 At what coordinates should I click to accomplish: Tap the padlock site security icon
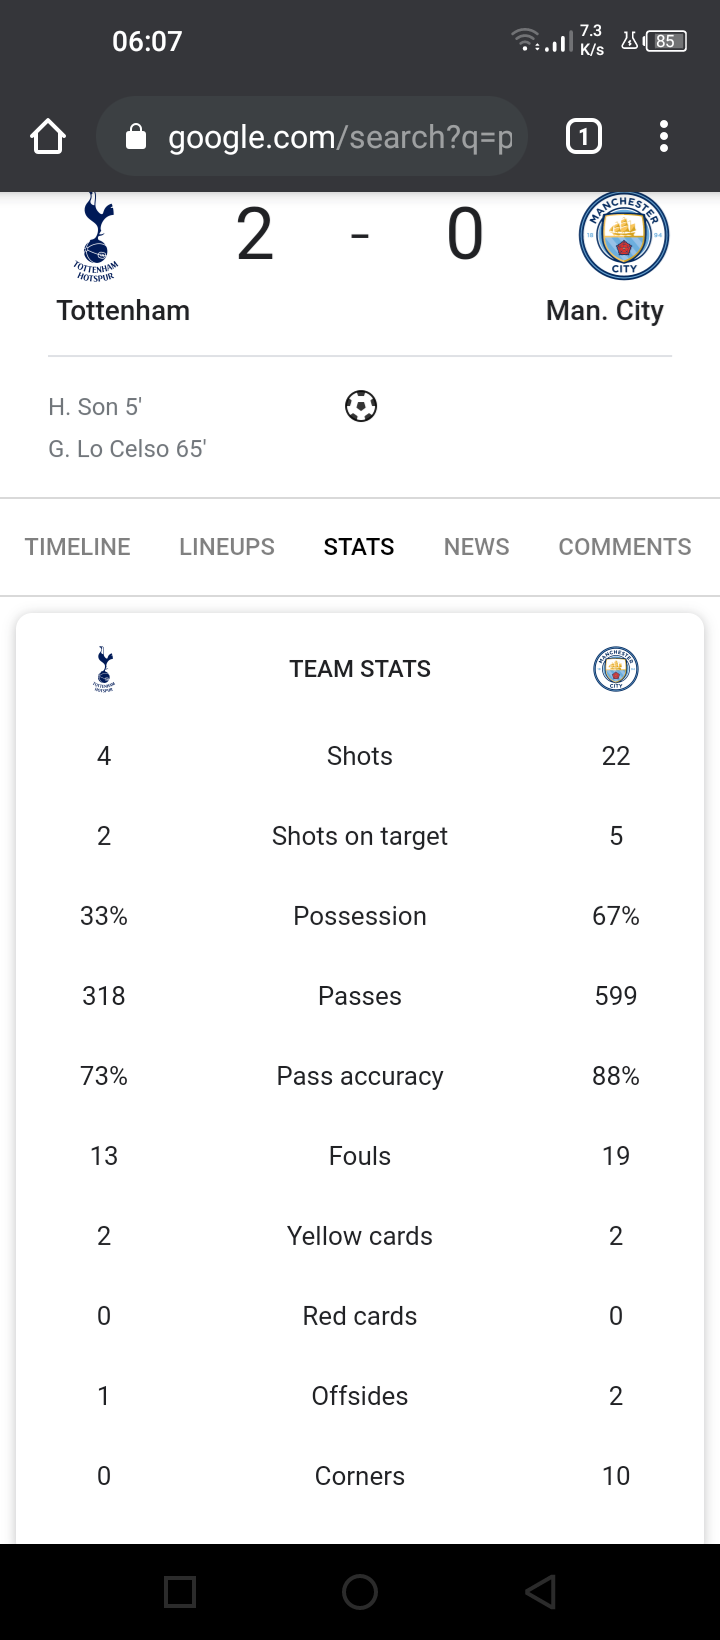[136, 137]
